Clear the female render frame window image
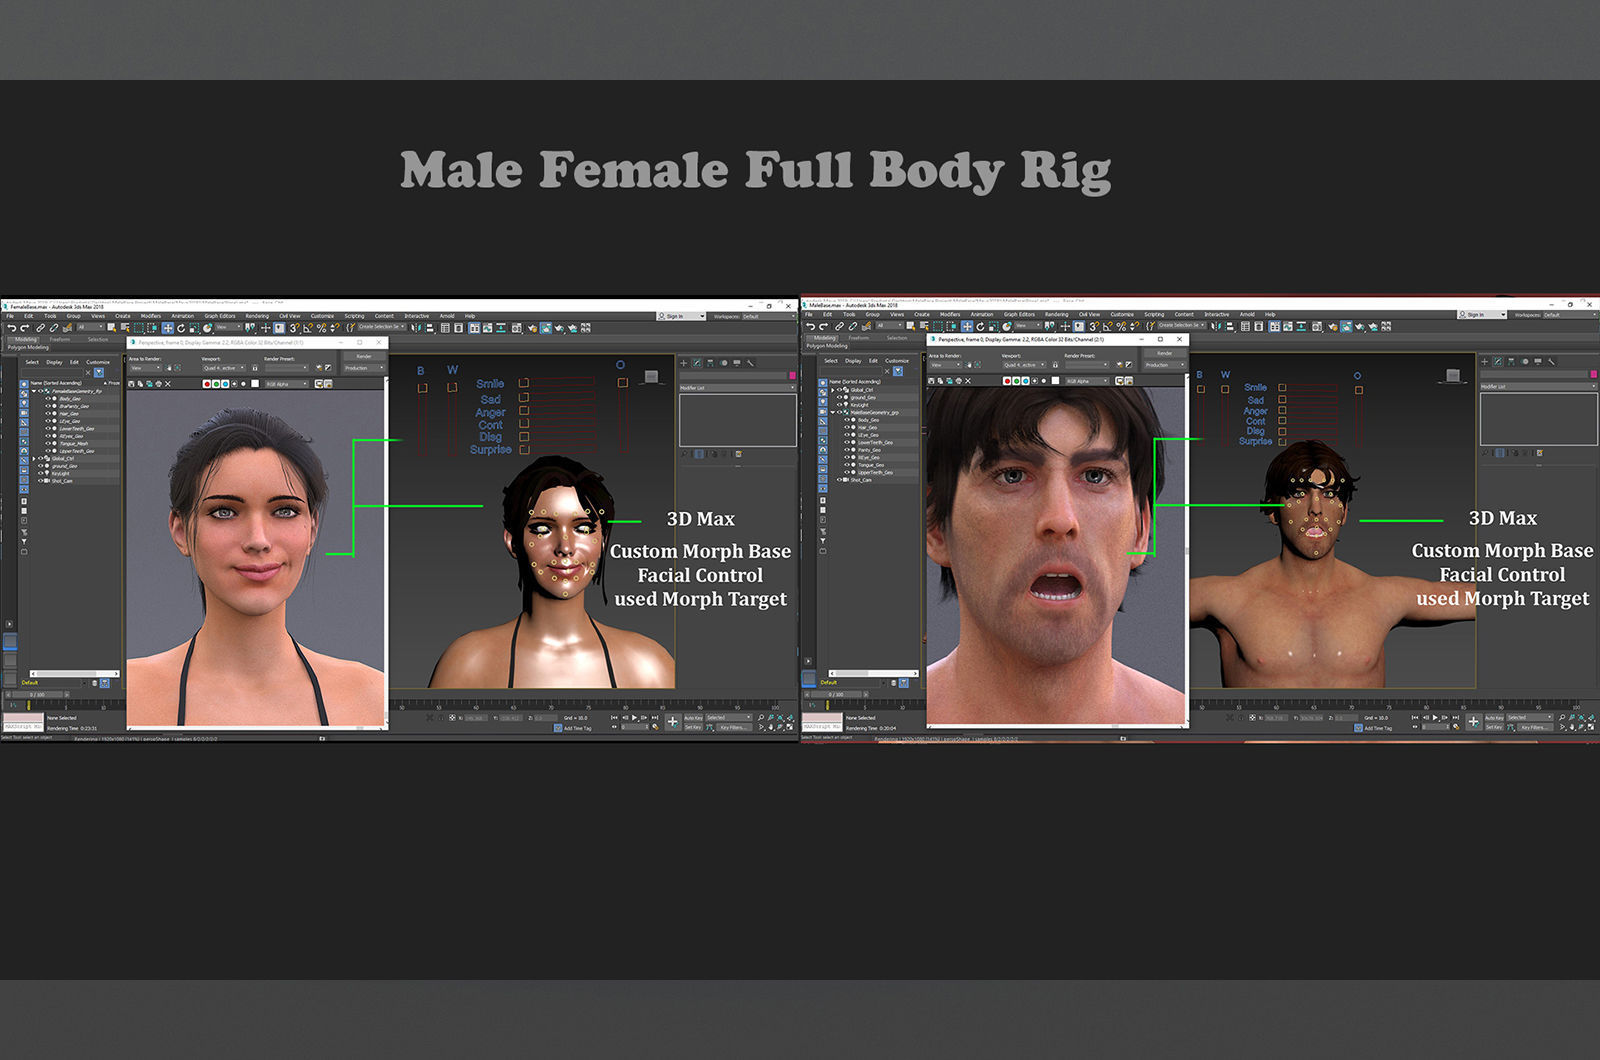The image size is (1600, 1060). click(x=168, y=384)
